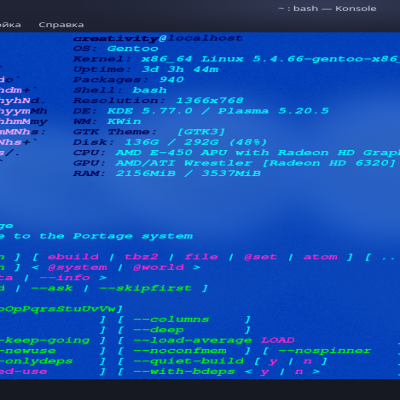Click the '--load-average' option text
Image resolution: width=400 pixels, height=400 pixels.
point(192,340)
